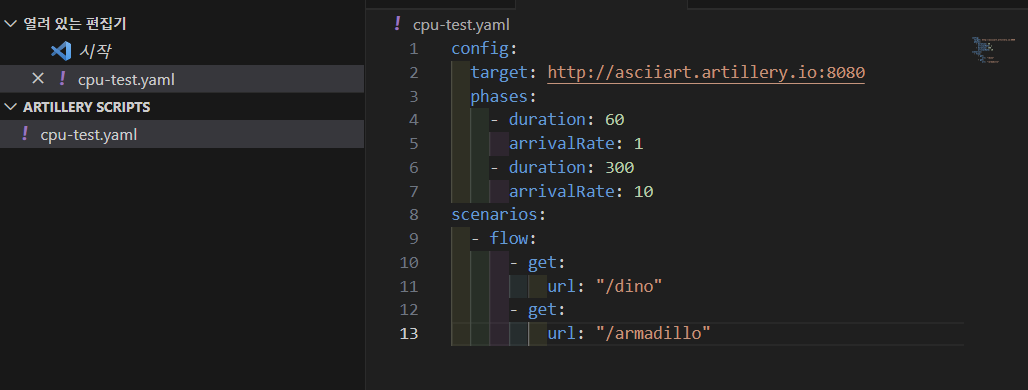Screen dimensions: 1028x390
Task: Click the url key on line 11
Action: click(x=561, y=286)
